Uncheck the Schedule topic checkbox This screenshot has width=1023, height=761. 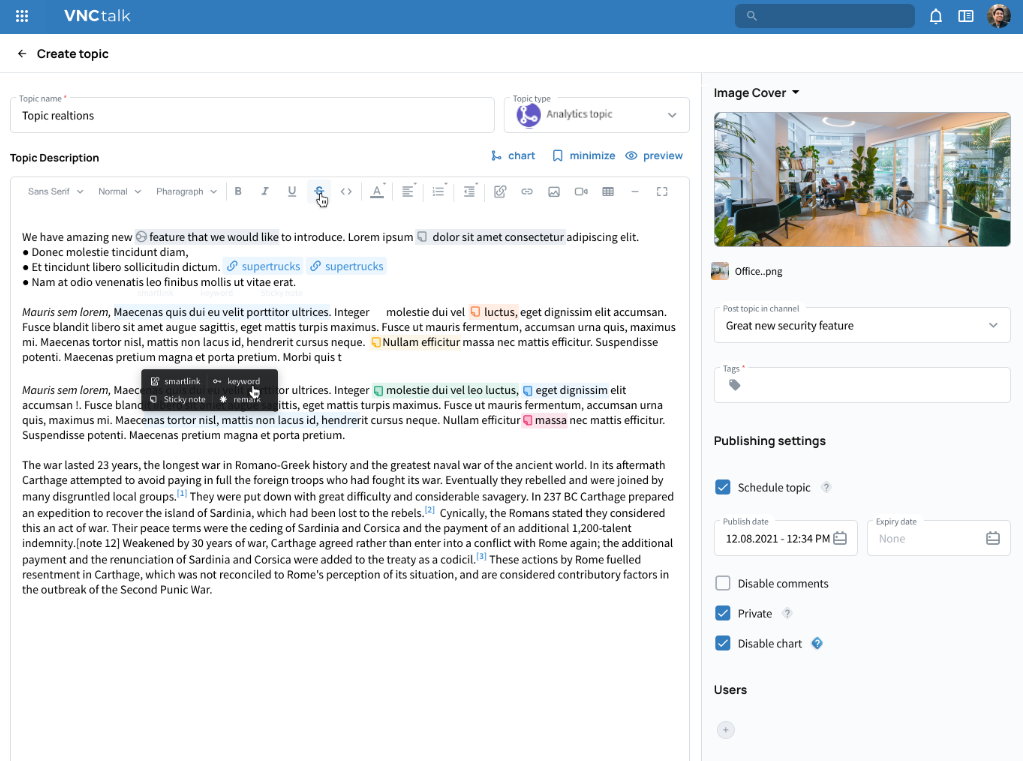[723, 487]
